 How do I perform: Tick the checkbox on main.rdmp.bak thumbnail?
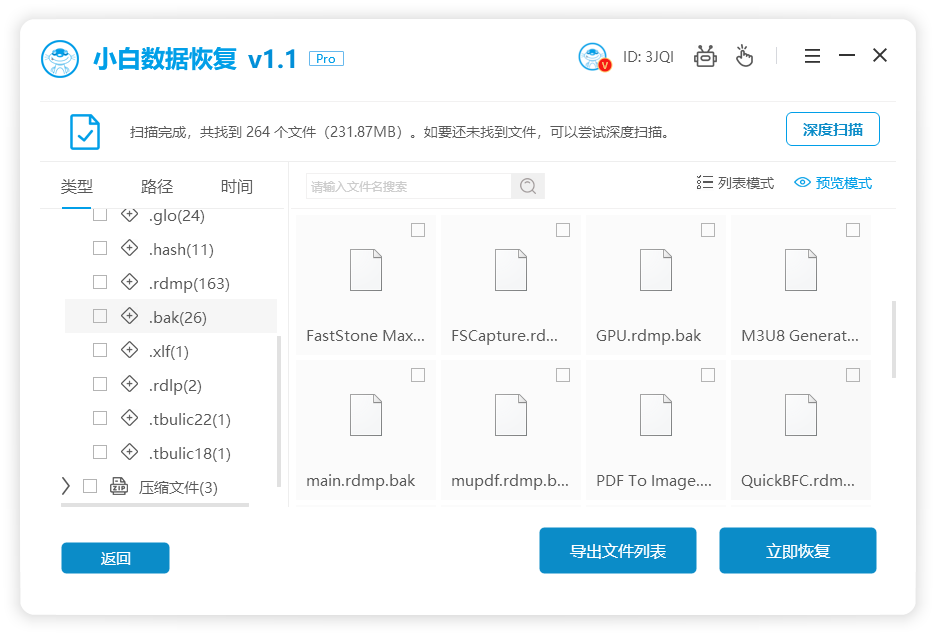coord(418,375)
